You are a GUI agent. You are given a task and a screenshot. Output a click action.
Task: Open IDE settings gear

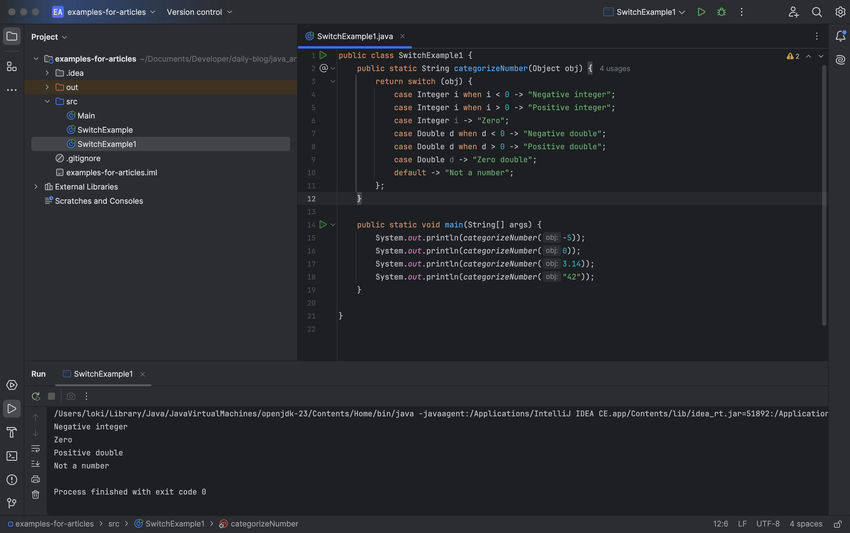[x=840, y=12]
